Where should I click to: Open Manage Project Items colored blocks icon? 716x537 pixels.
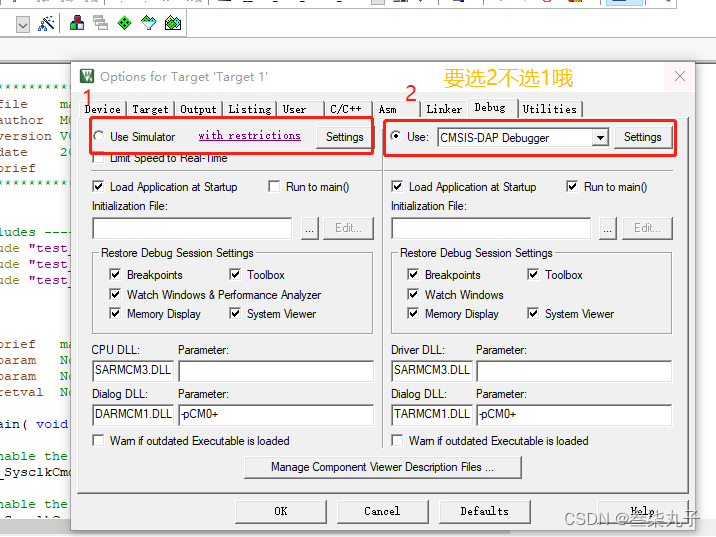tap(77, 23)
